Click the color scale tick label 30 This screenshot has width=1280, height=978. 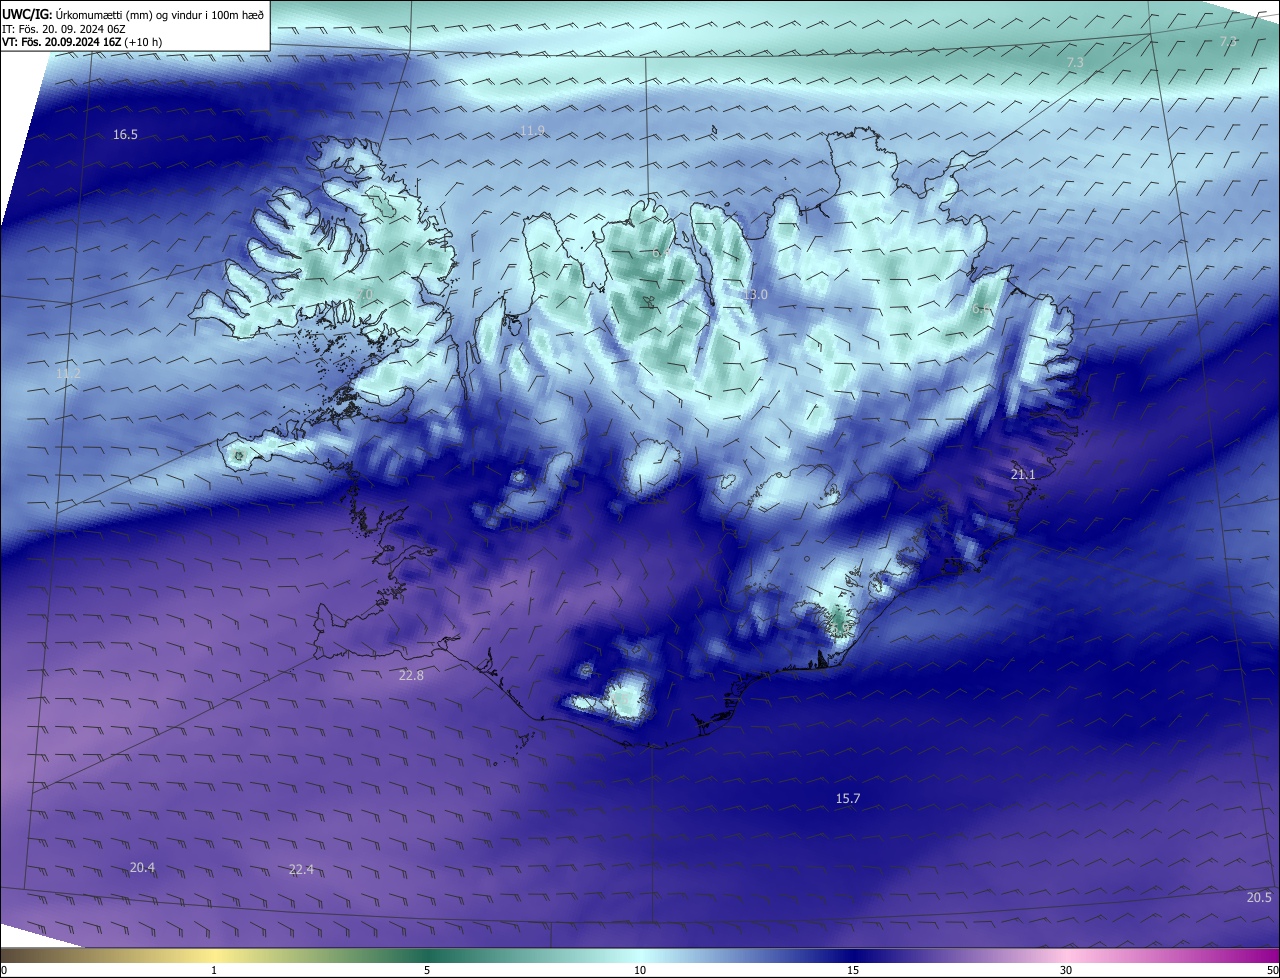click(1066, 970)
